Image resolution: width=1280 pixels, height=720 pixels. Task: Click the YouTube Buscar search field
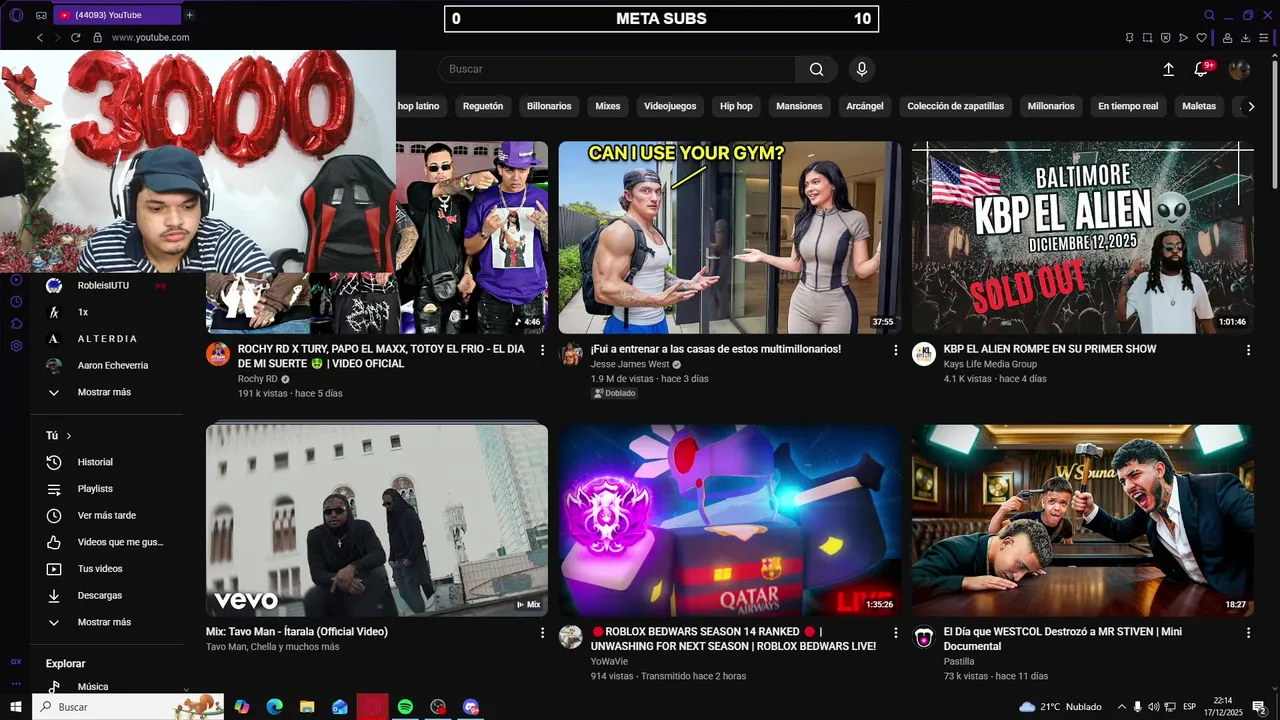coord(617,69)
